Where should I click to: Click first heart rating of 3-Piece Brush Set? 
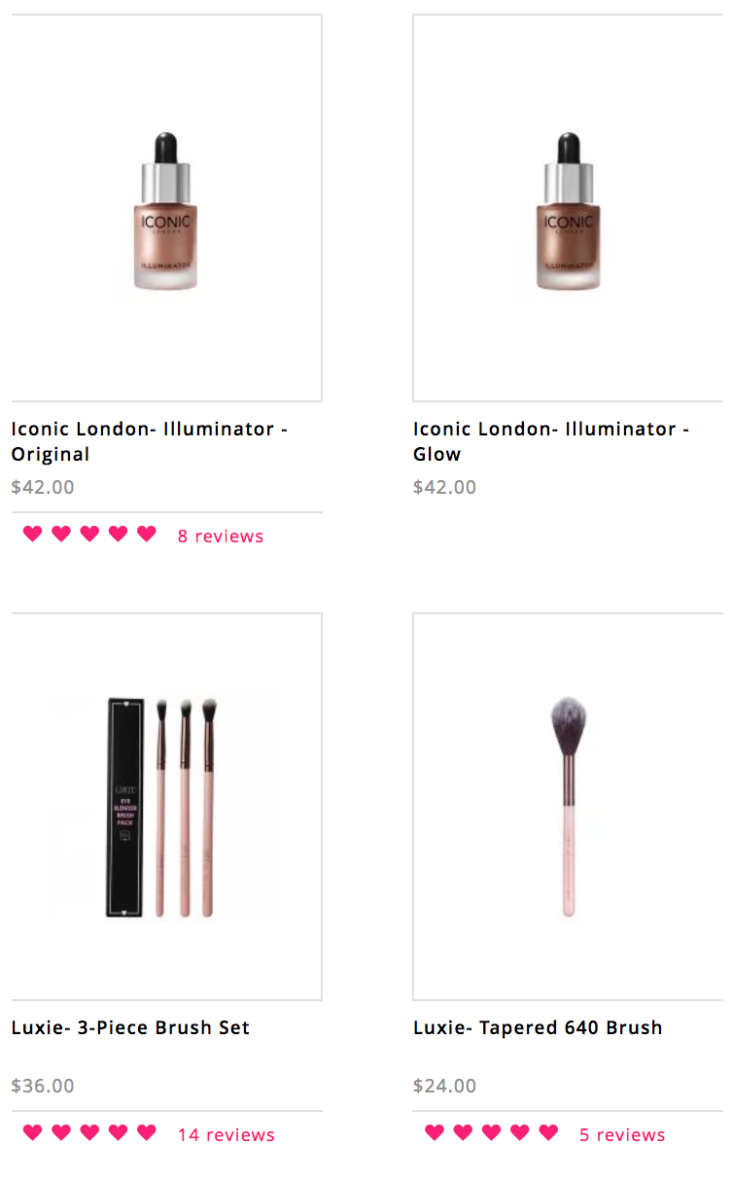32,1132
